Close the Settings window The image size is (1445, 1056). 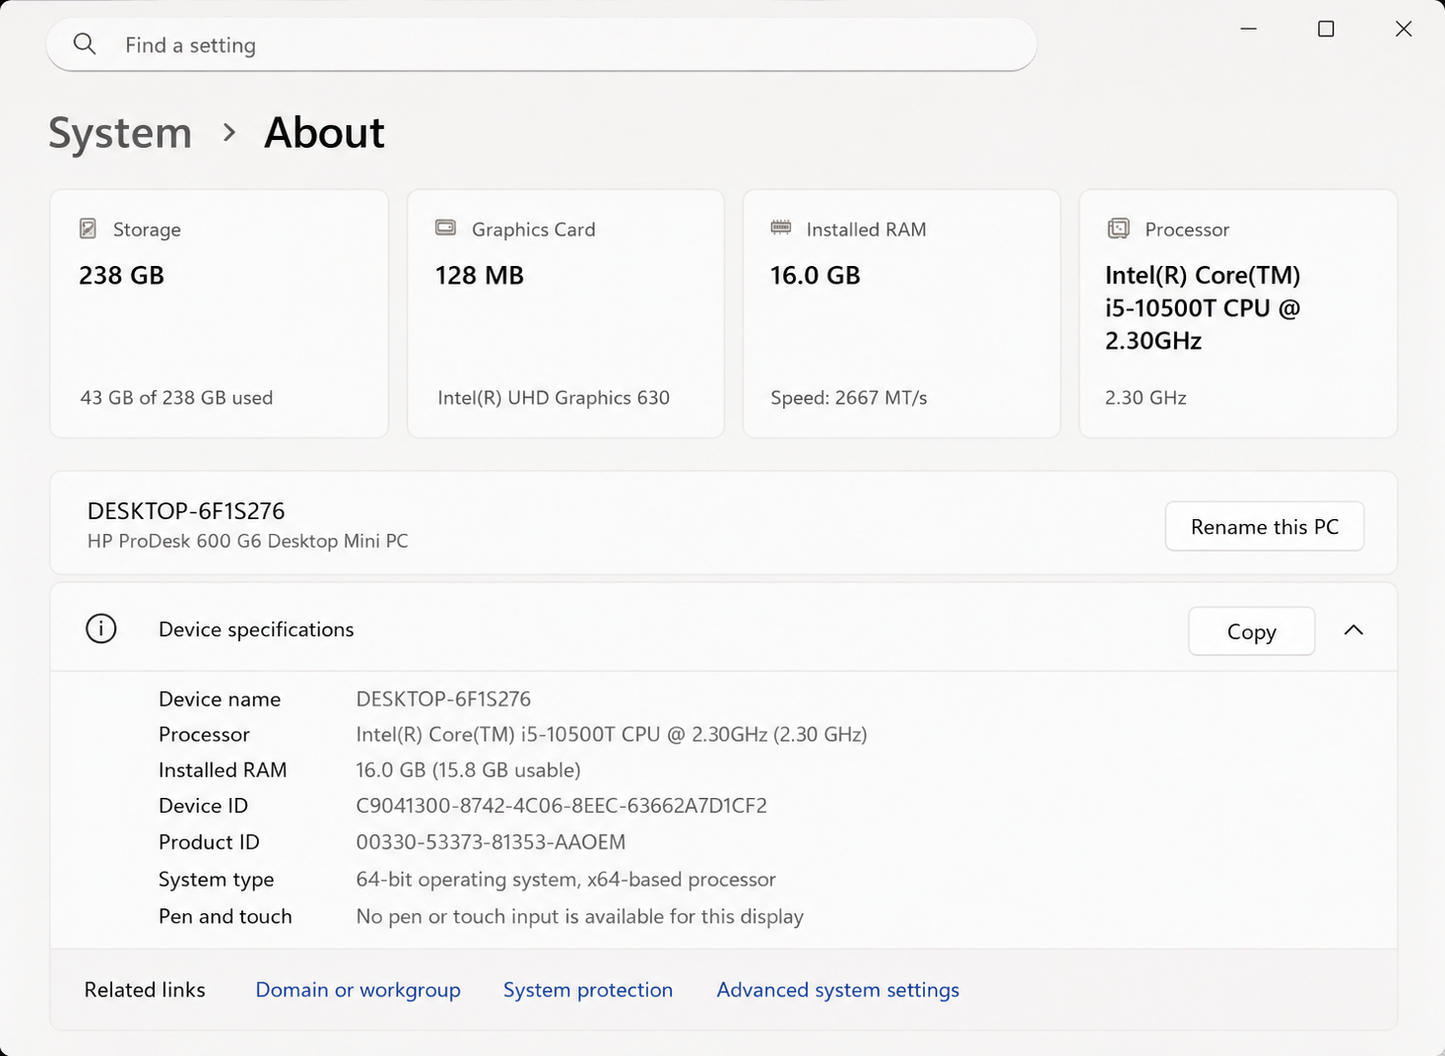pos(1403,29)
